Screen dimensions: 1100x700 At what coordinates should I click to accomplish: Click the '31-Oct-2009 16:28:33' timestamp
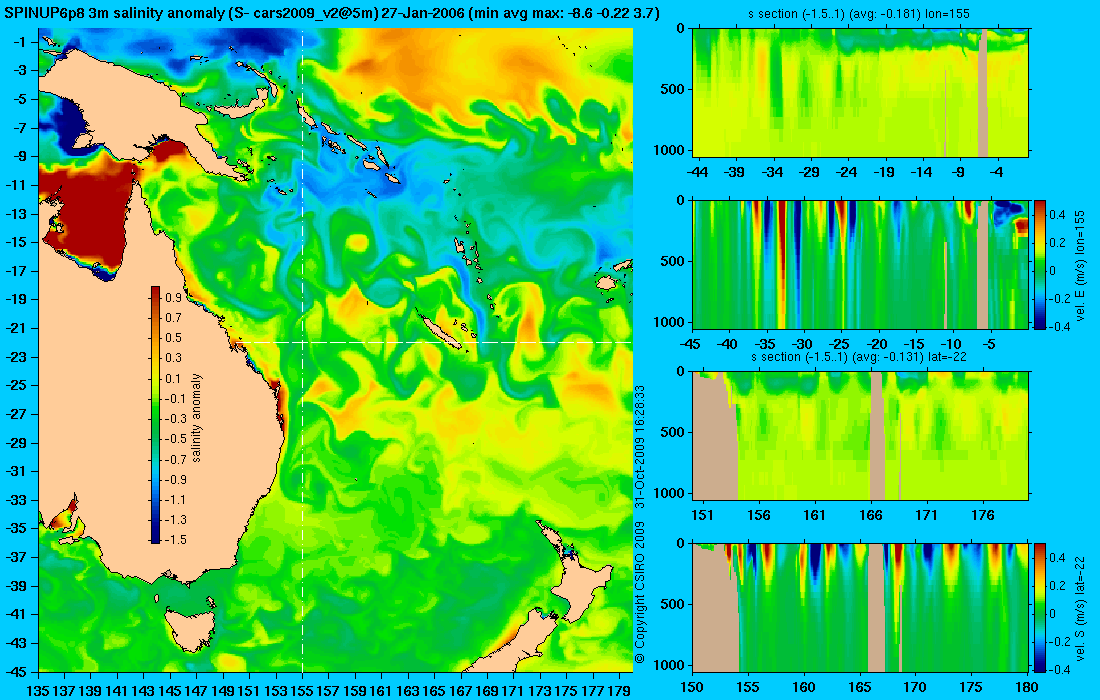click(x=639, y=447)
